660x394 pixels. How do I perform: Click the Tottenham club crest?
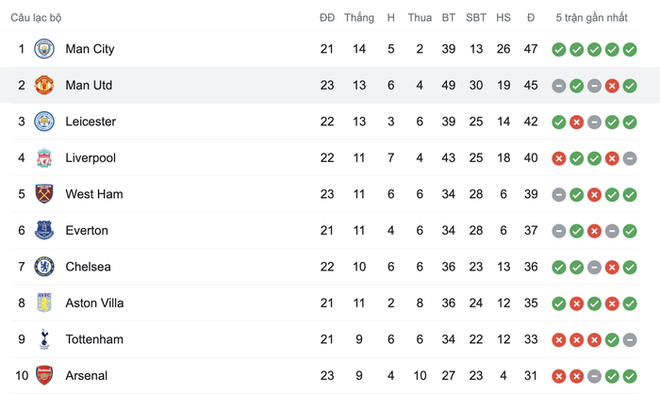(x=44, y=339)
